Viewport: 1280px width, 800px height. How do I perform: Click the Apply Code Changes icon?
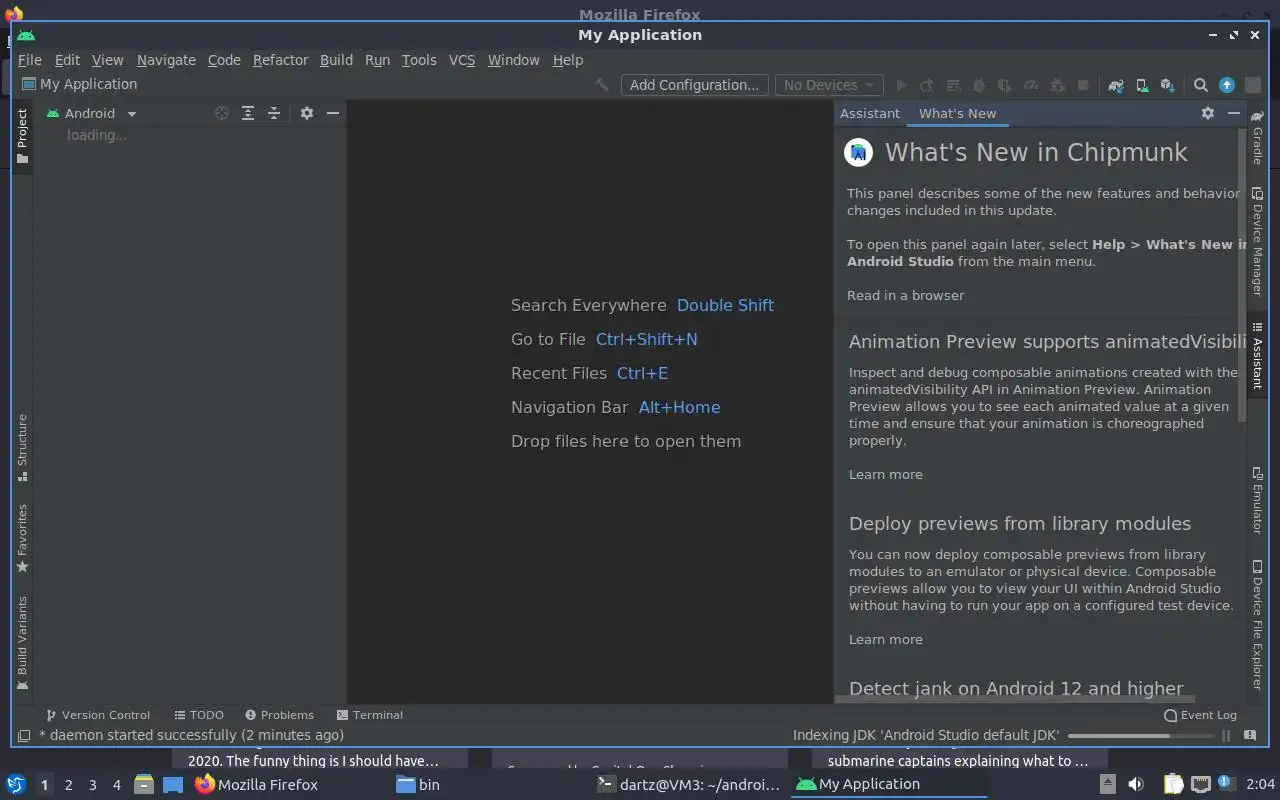coord(953,85)
